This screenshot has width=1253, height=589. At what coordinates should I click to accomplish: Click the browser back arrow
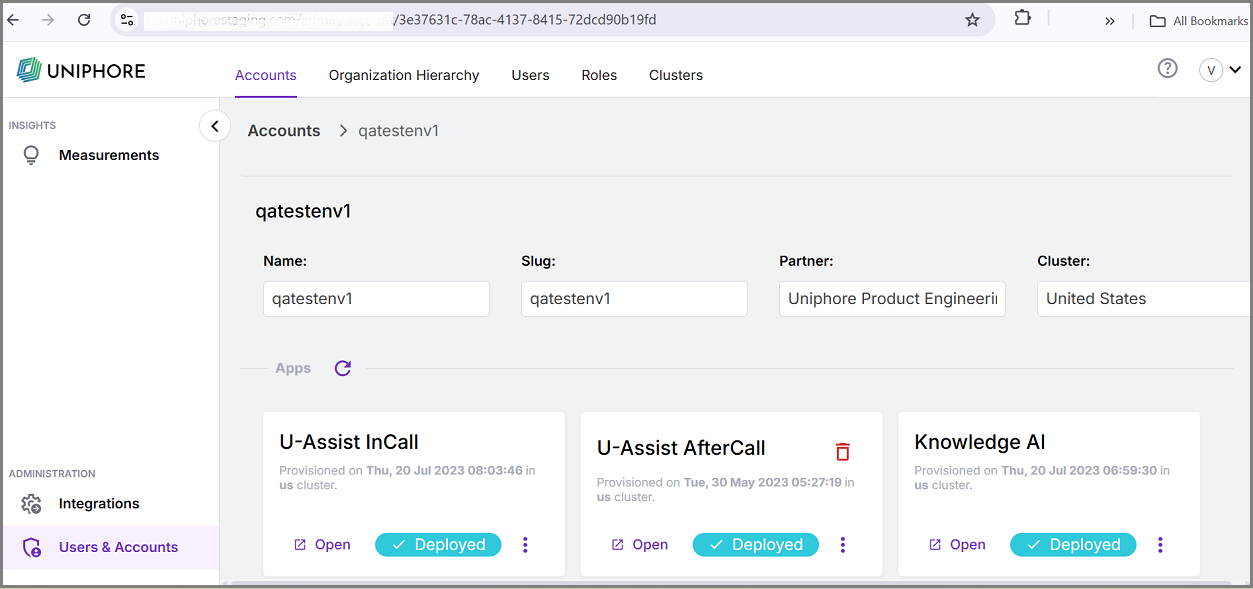14,20
